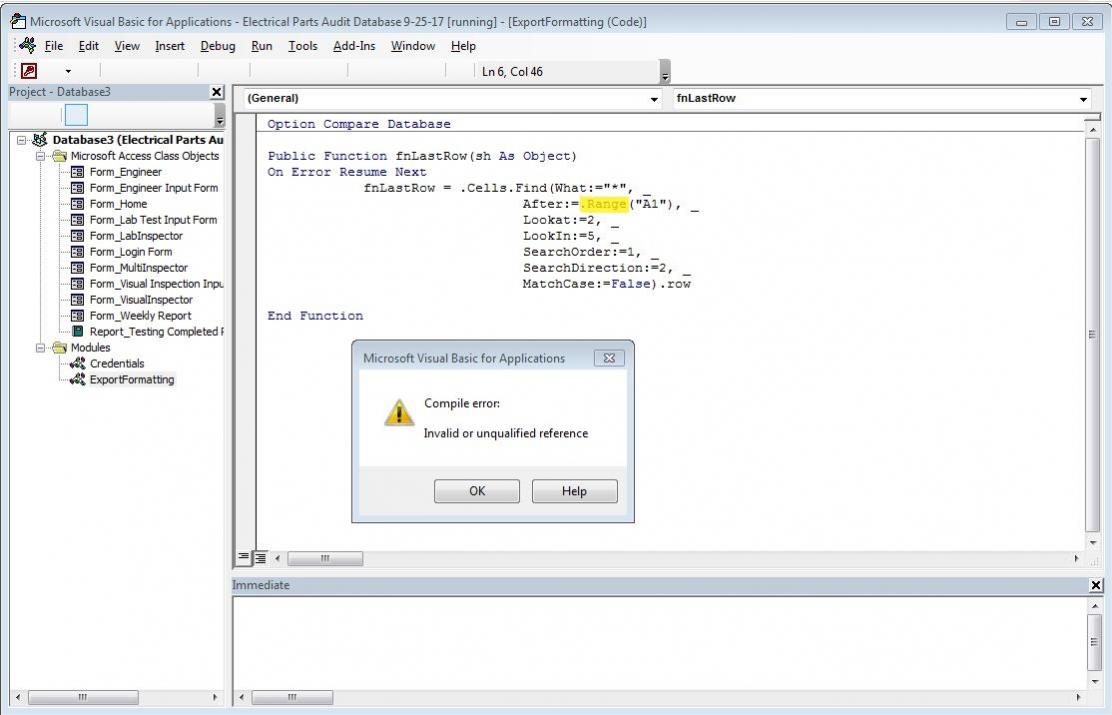The width and height of the screenshot is (1112, 715).
Task: Click OK in the compile error dialog
Action: pos(477,491)
